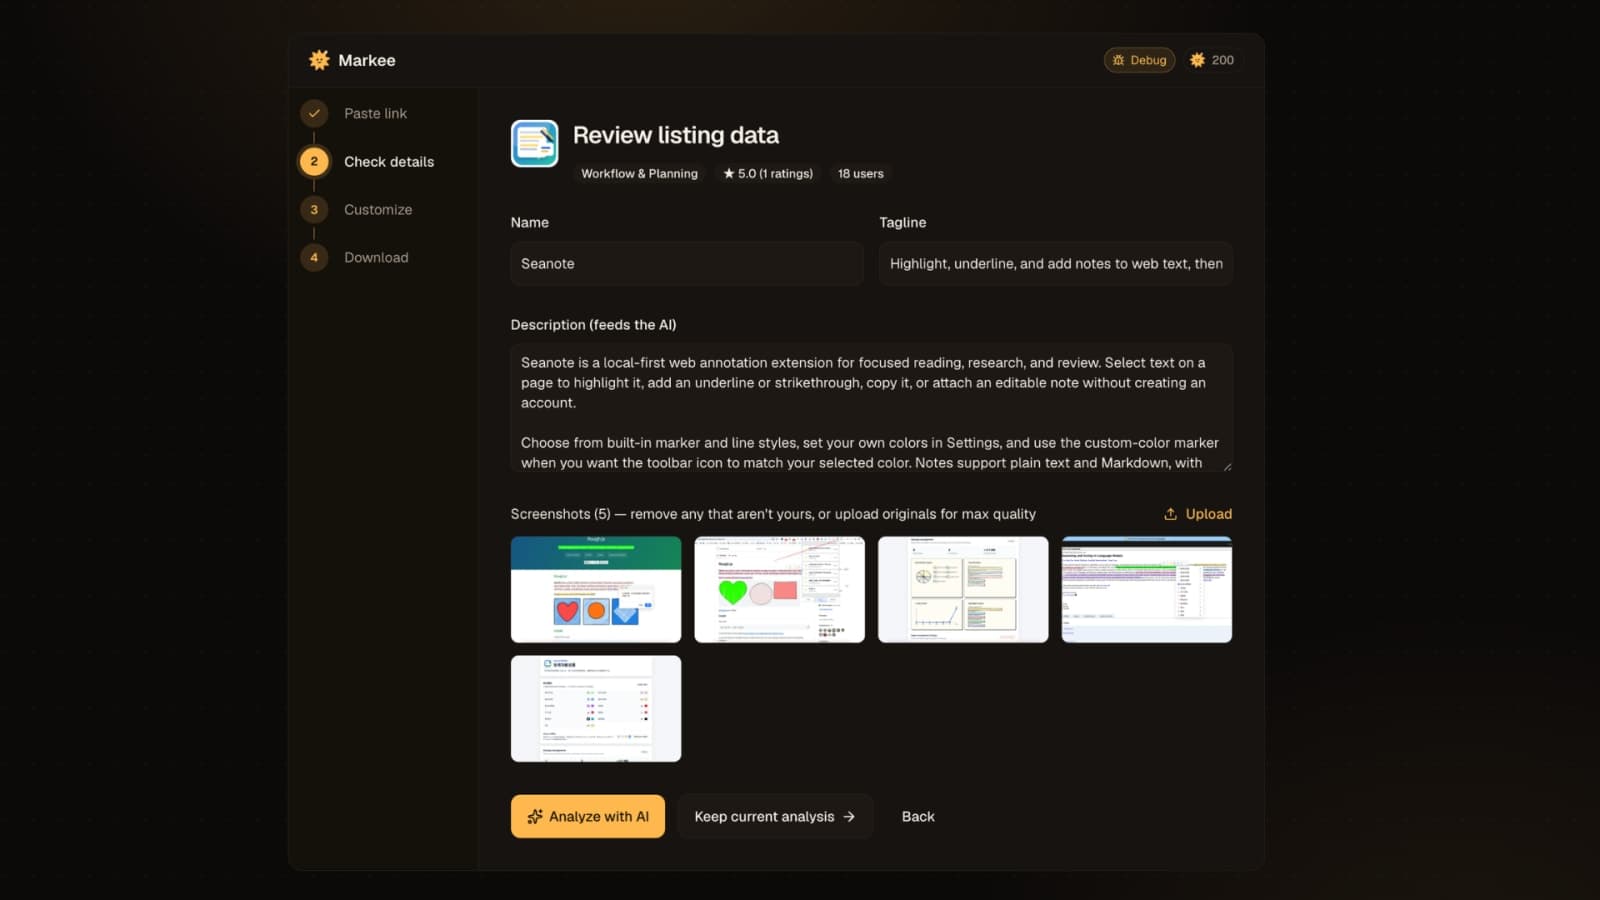Start Analyze with AI
Image resolution: width=1600 pixels, height=900 pixels.
click(x=588, y=816)
